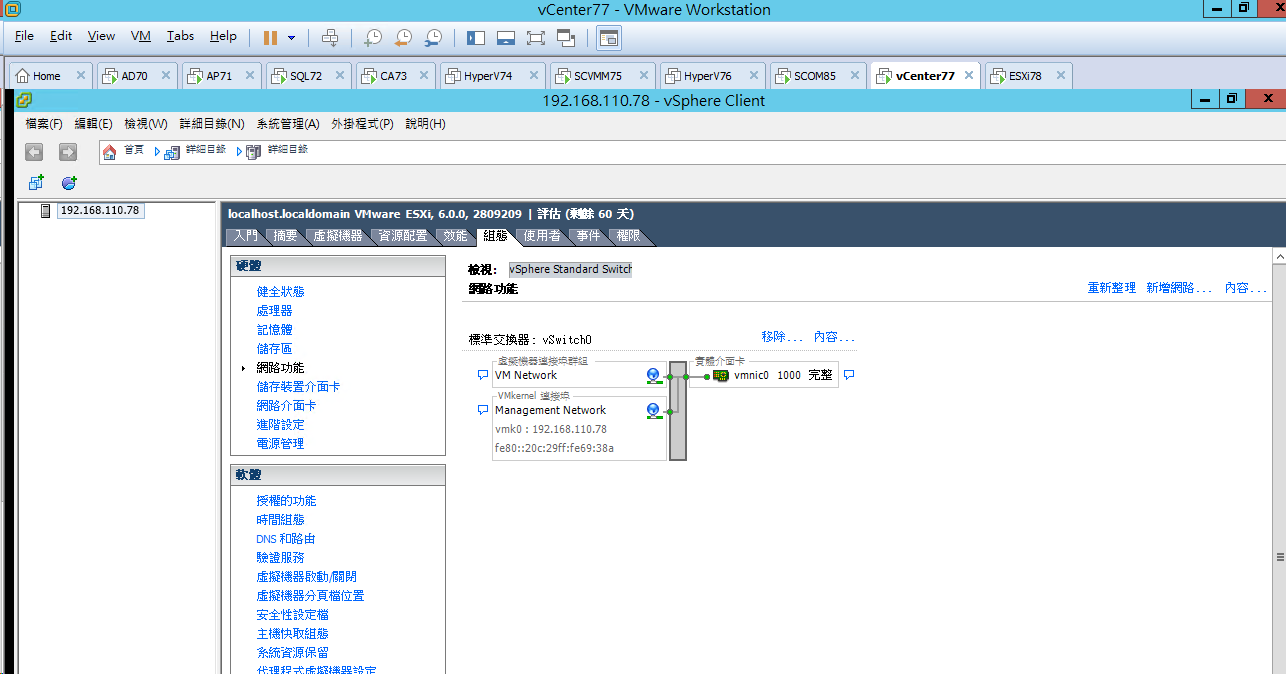Open 處理器 processor link
Viewport: 1286px width, 674px height.
click(x=274, y=311)
